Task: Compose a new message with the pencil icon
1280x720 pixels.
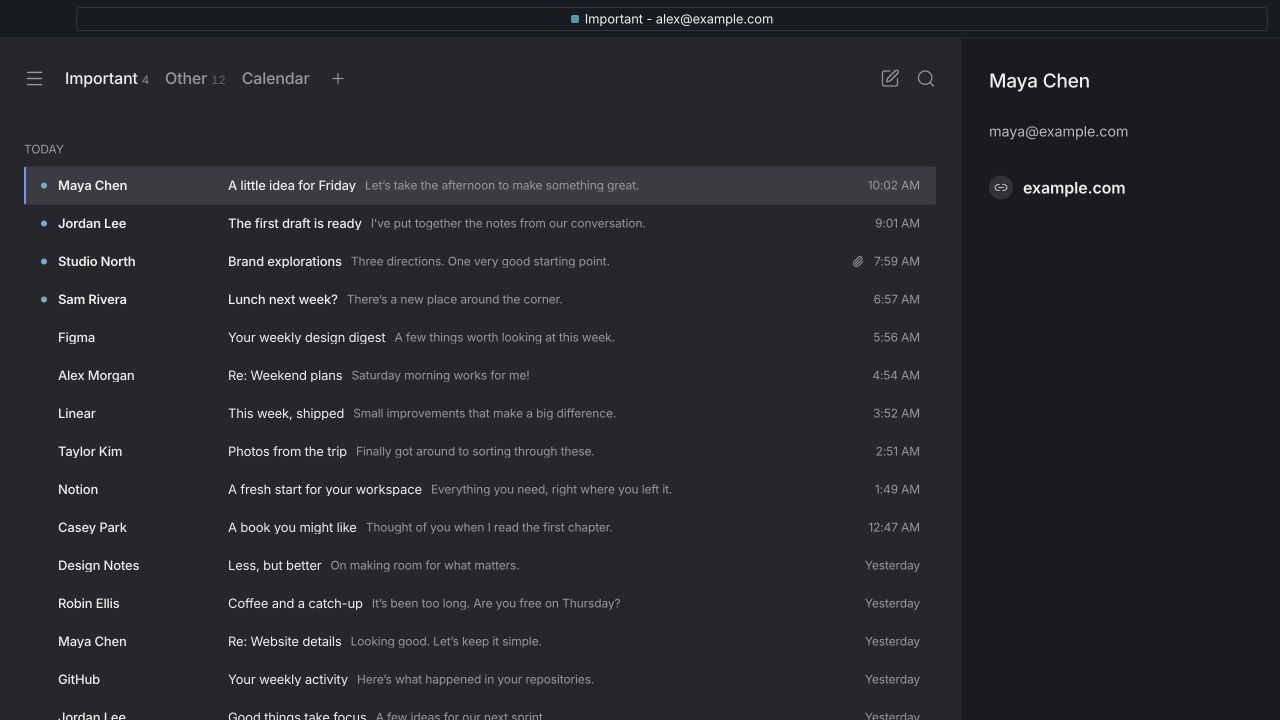Action: click(x=890, y=78)
